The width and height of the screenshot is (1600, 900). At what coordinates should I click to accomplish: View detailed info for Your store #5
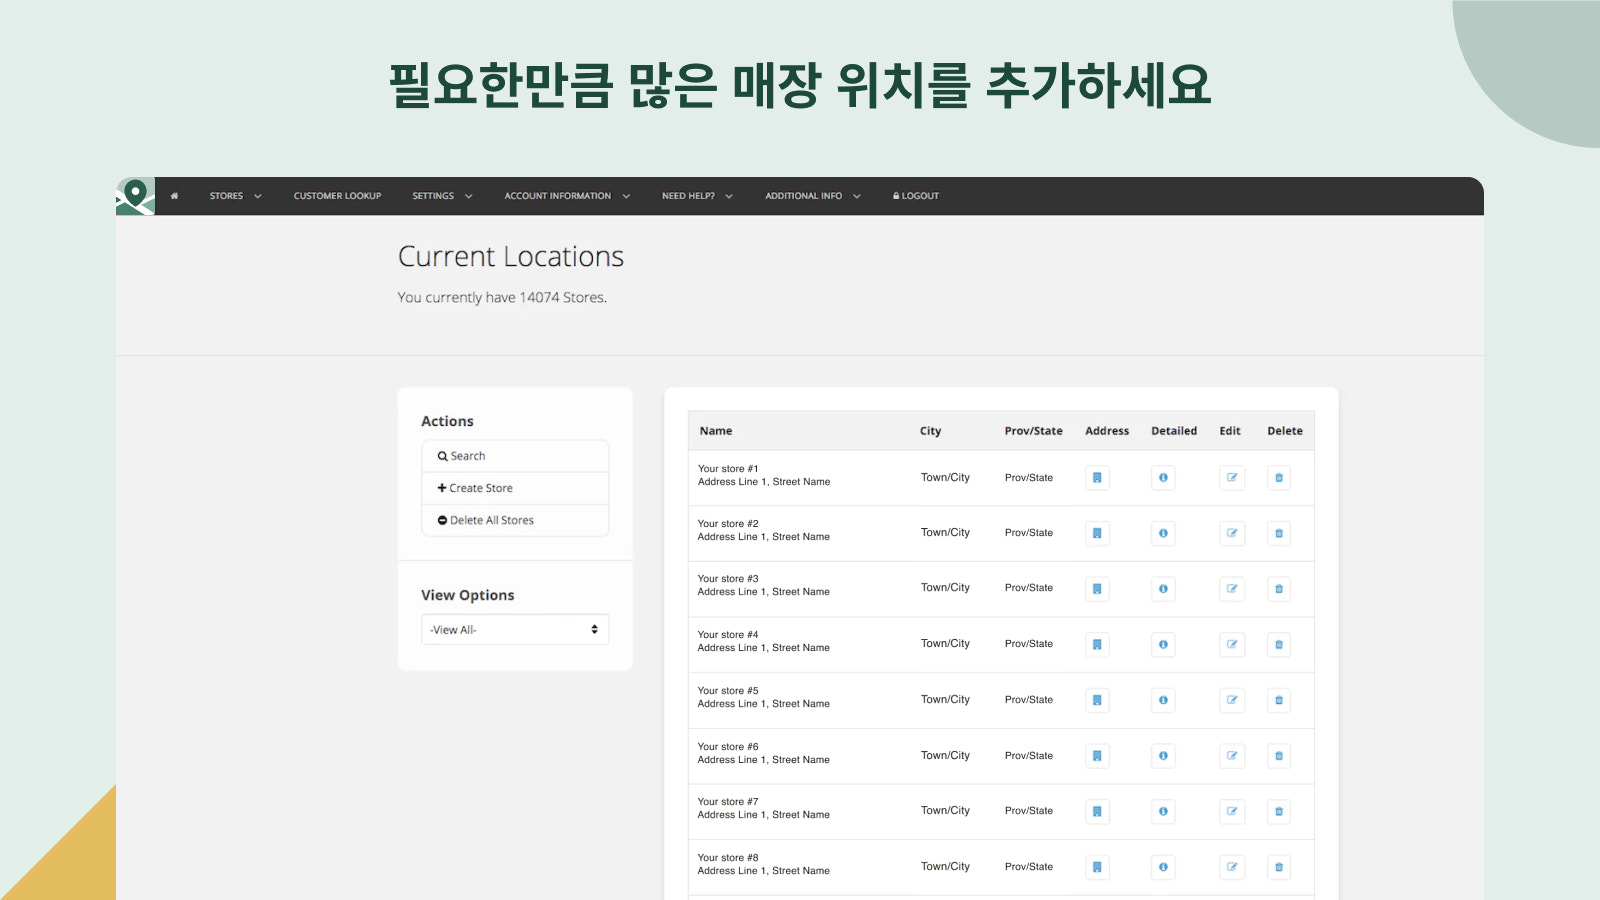1163,700
